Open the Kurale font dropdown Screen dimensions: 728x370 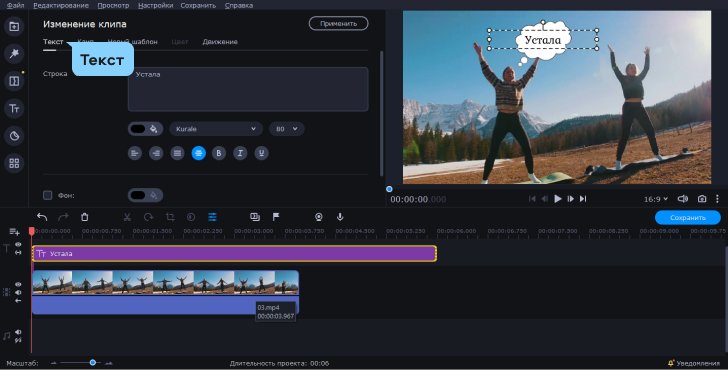(216, 129)
